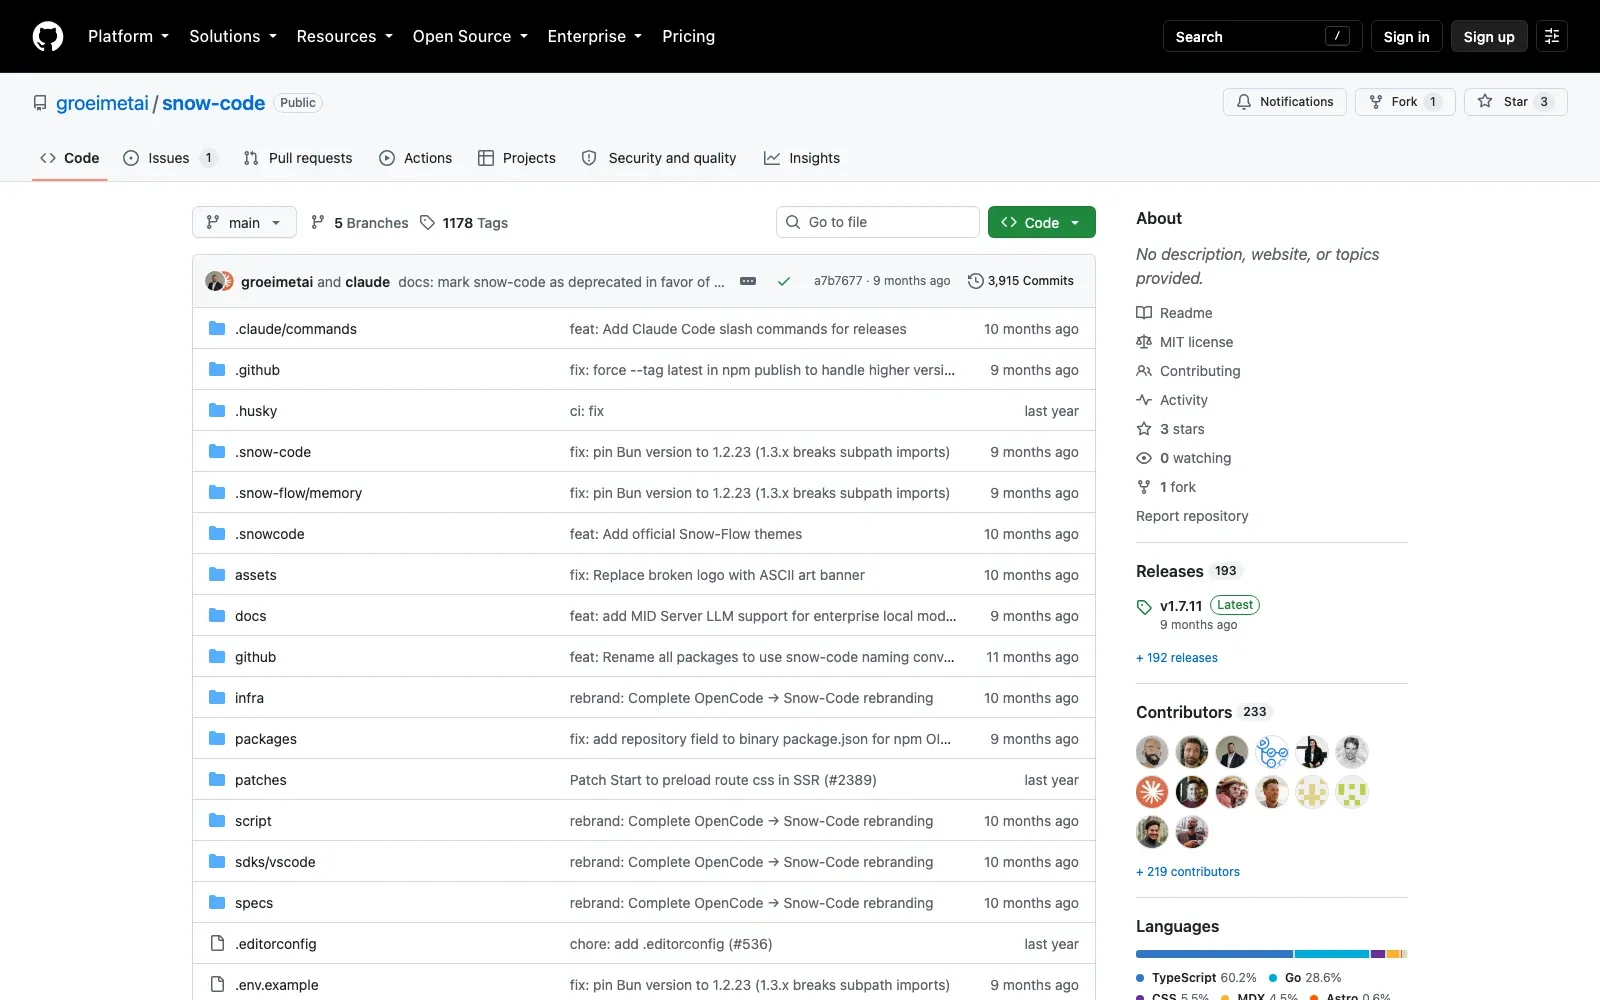Open the main branch dropdown
Image resolution: width=1600 pixels, height=1000 pixels.
(244, 222)
